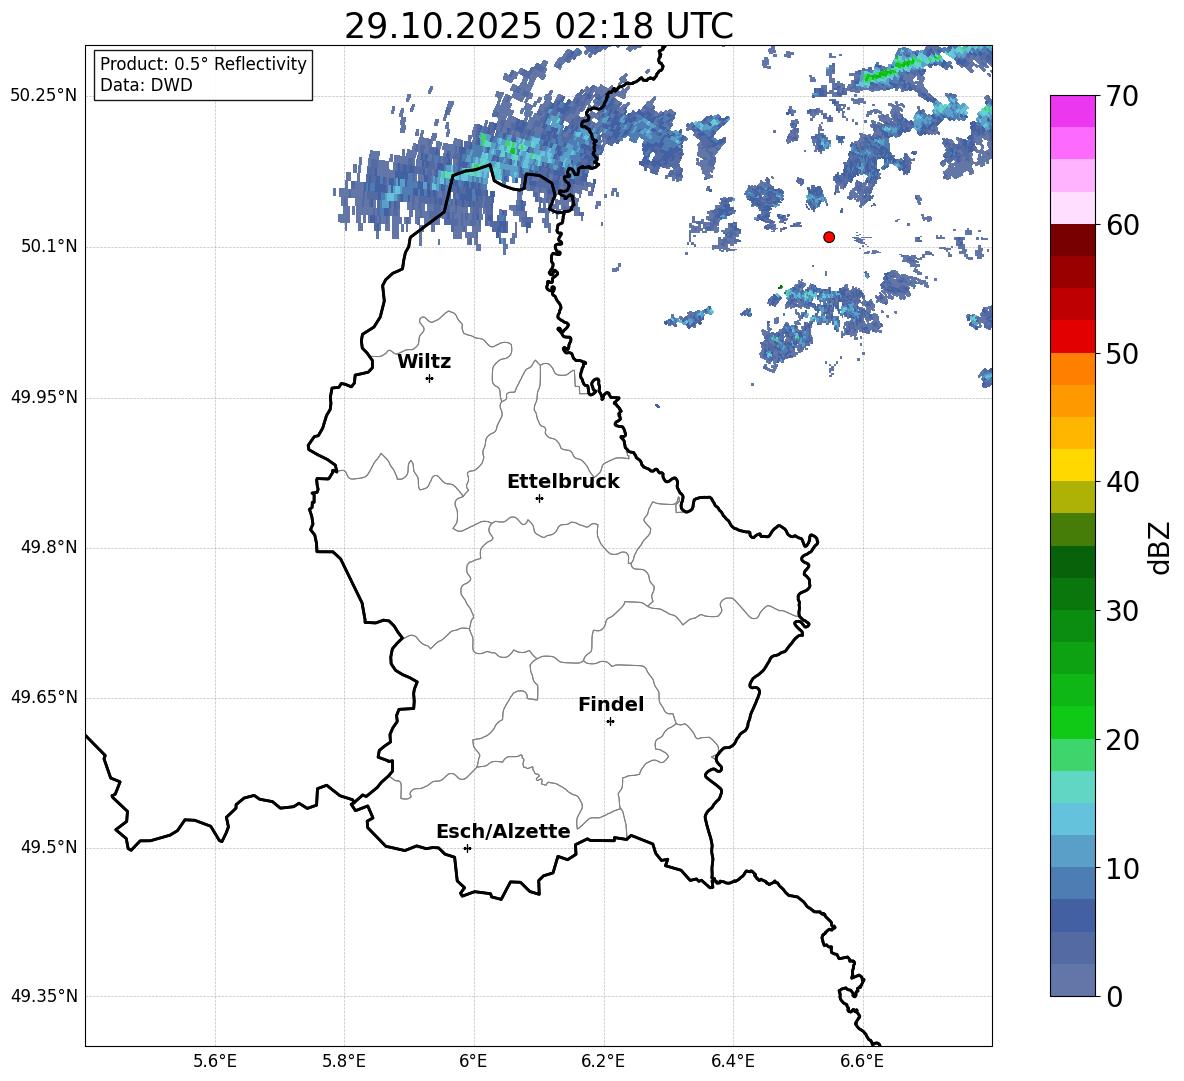The width and height of the screenshot is (1184, 1081).
Task: Click the red radar location dot
Action: [829, 237]
